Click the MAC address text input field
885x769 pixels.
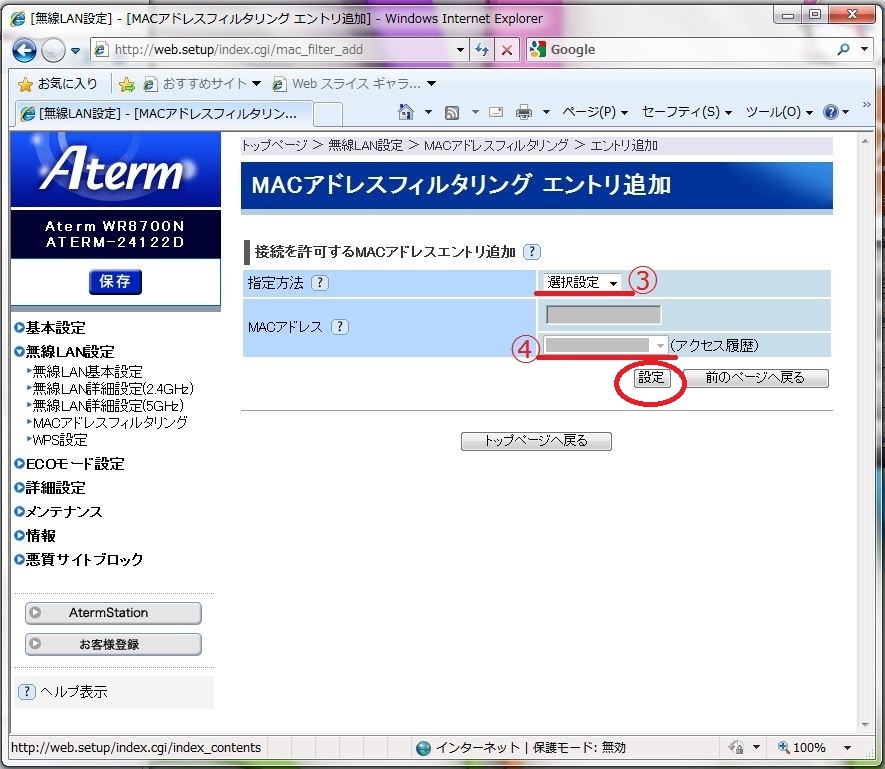tap(603, 315)
